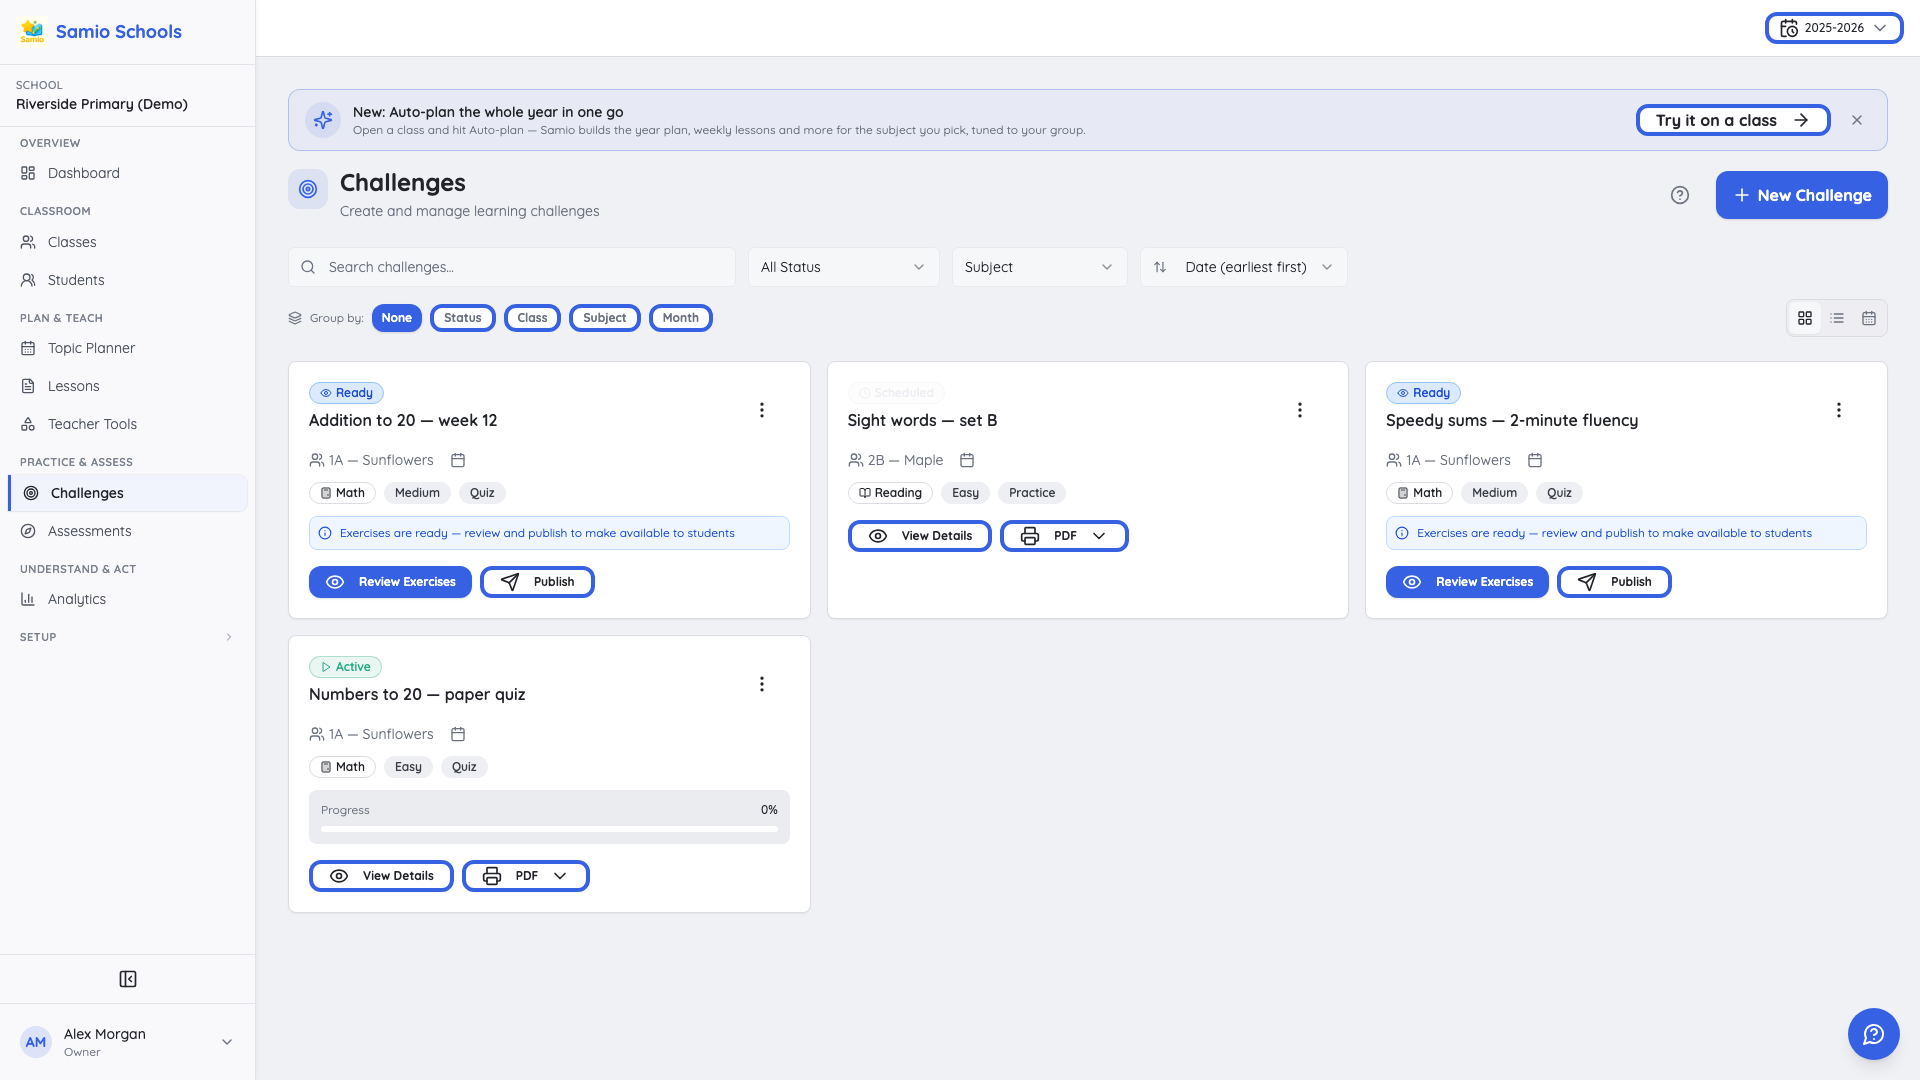View Details of Sight words challenge
1920x1080 pixels.
tap(919, 536)
